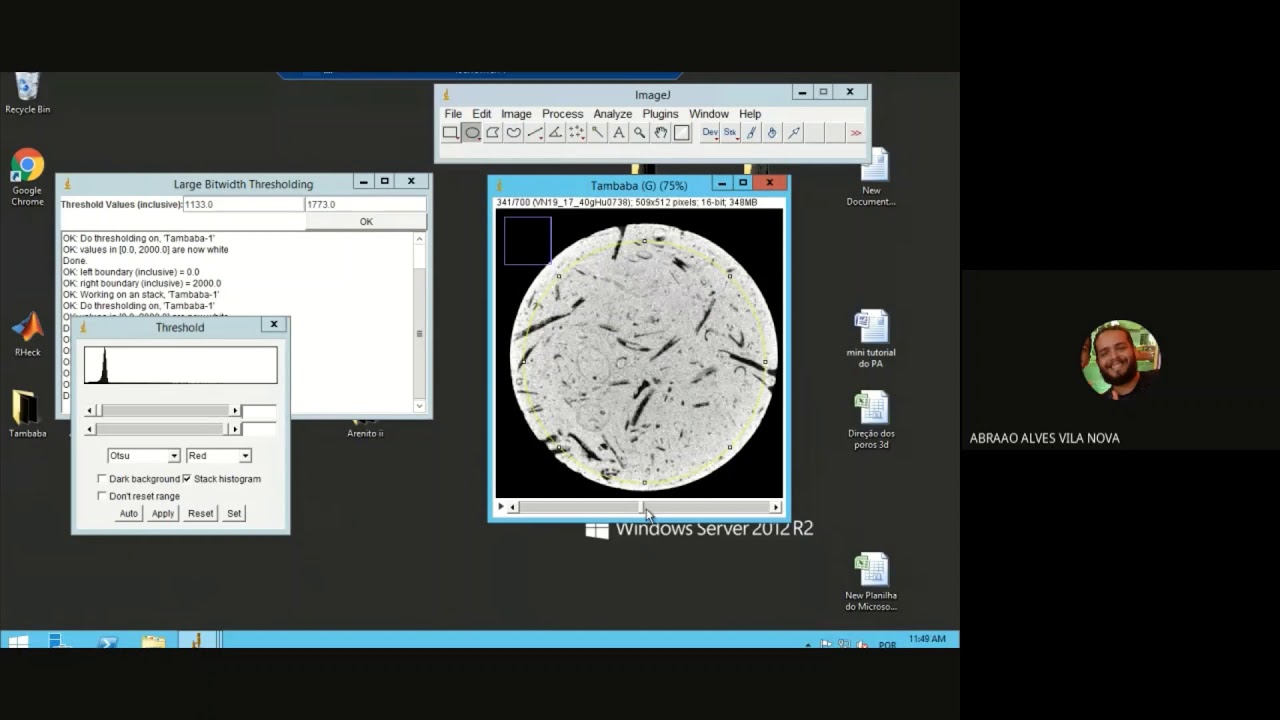
Task: Open PowerShell from the taskbar
Action: [107, 641]
